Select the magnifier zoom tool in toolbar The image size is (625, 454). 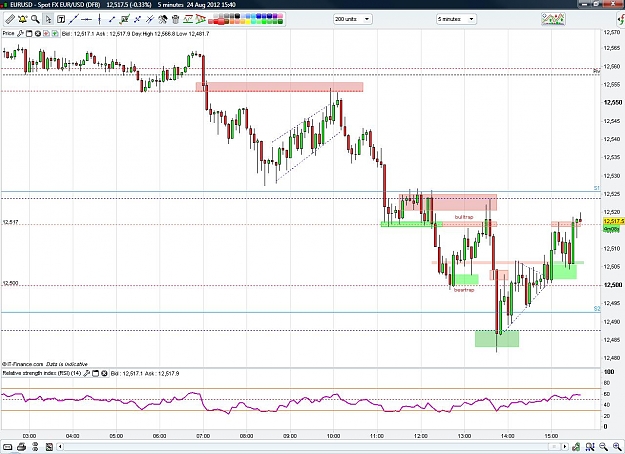35,19
